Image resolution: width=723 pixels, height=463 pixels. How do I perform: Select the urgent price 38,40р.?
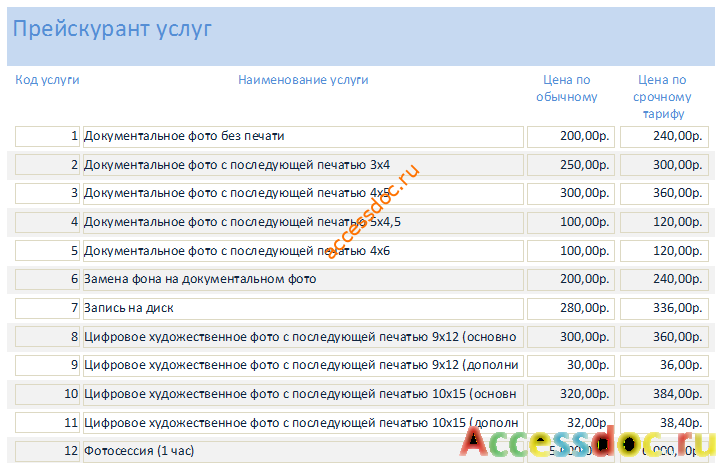click(x=664, y=423)
